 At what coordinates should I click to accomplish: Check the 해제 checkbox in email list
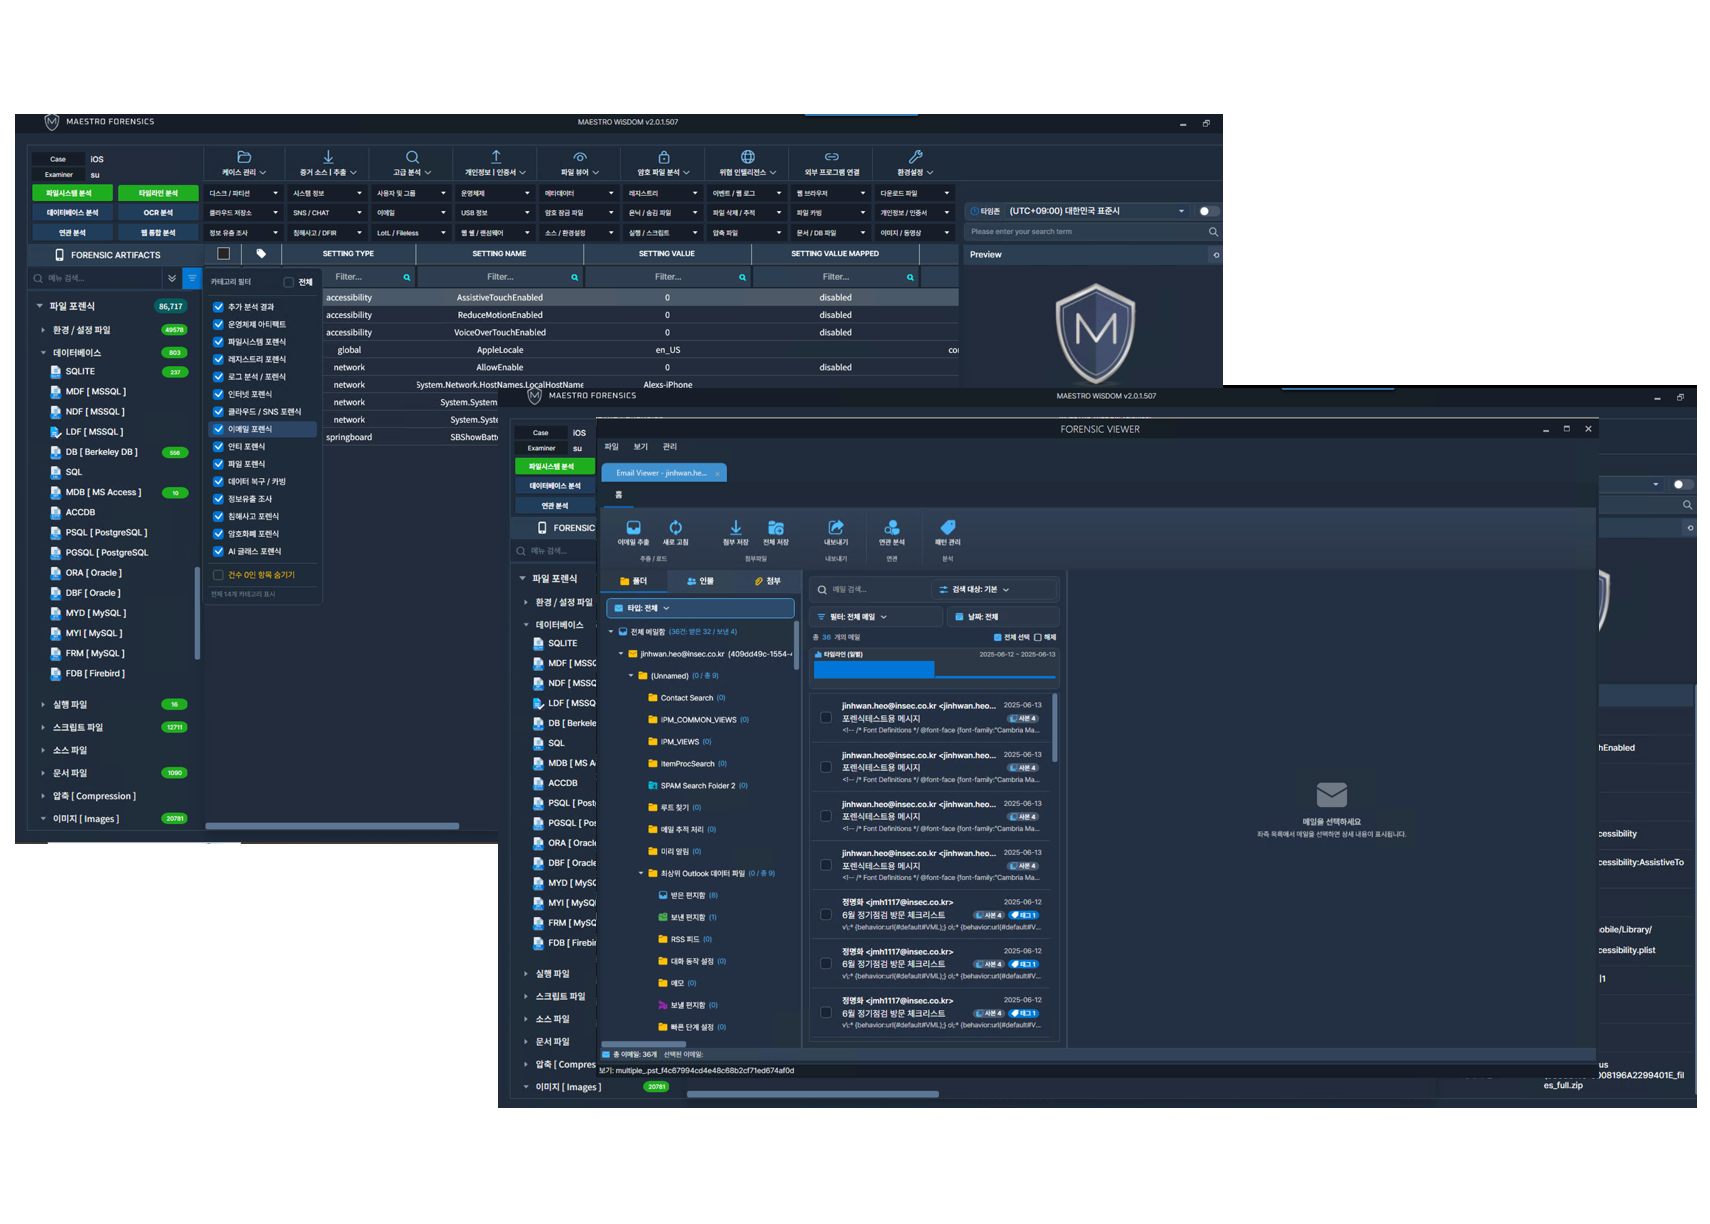click(x=1038, y=637)
